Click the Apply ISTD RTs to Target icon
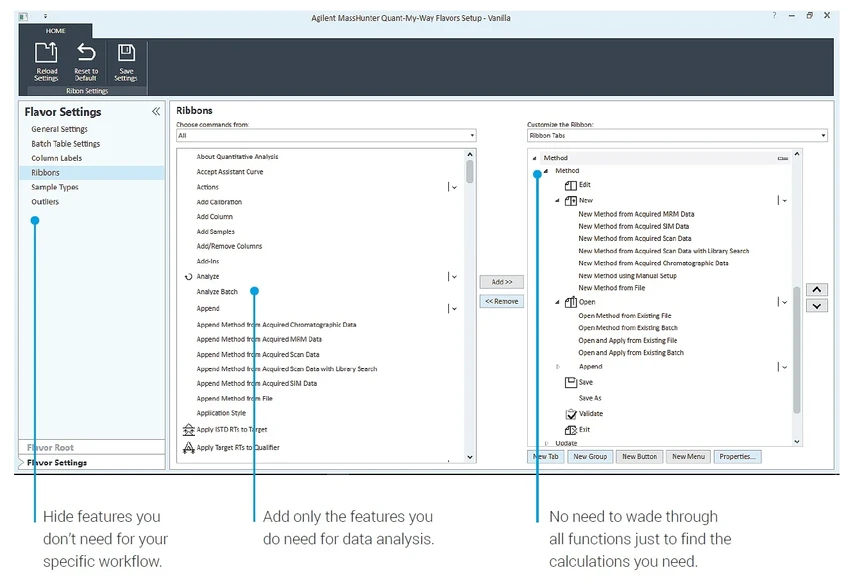The image size is (853, 587). point(189,430)
